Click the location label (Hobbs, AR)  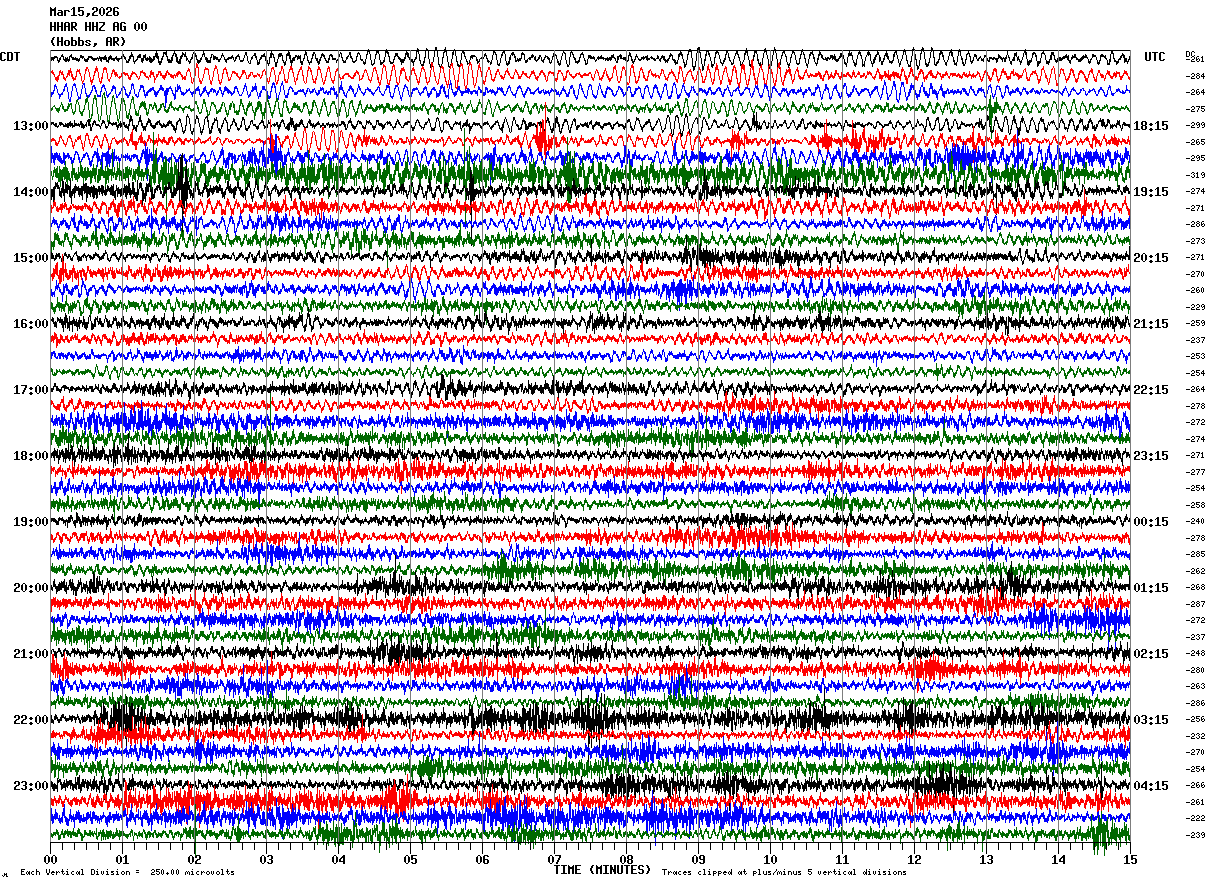(88, 42)
